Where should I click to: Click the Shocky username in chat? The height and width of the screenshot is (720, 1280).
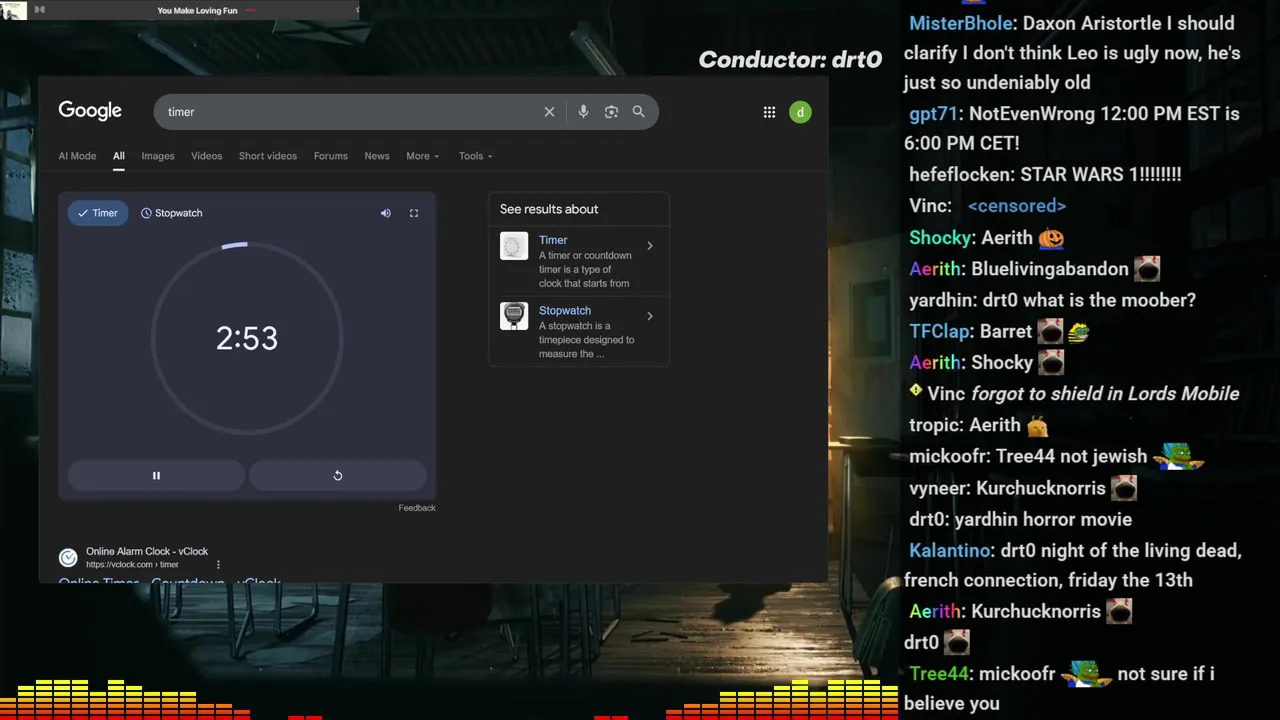point(940,238)
